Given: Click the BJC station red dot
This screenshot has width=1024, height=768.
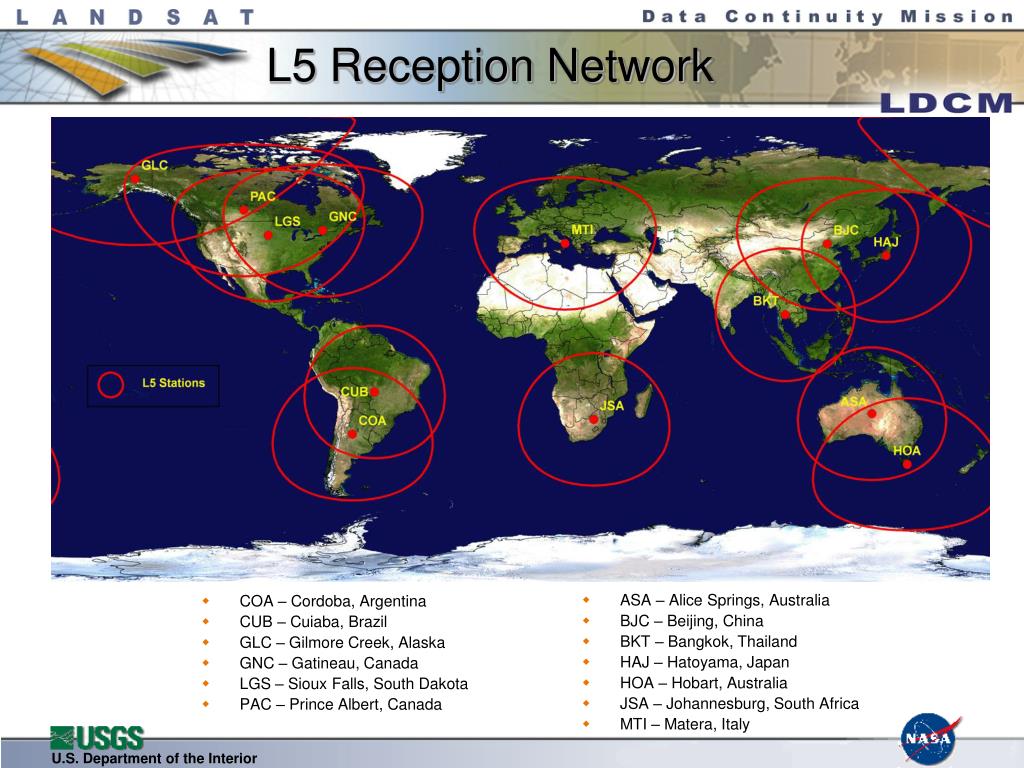Looking at the screenshot, I should tap(827, 244).
